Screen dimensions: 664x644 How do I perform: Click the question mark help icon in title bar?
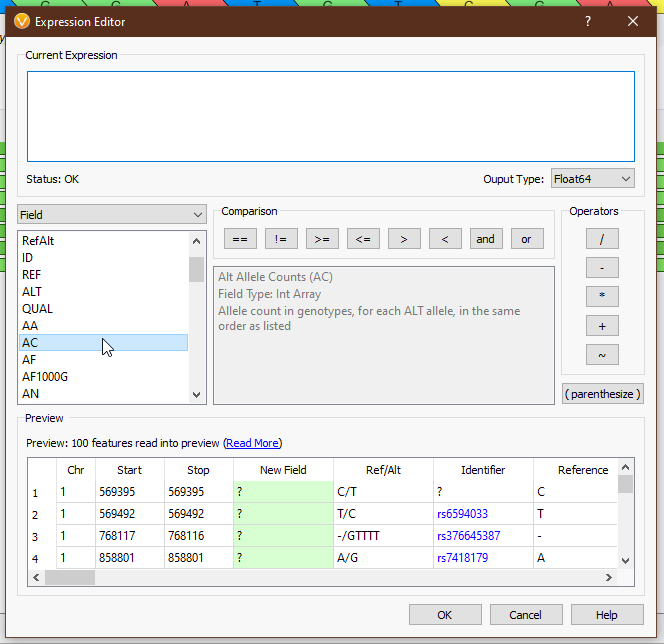pos(587,21)
